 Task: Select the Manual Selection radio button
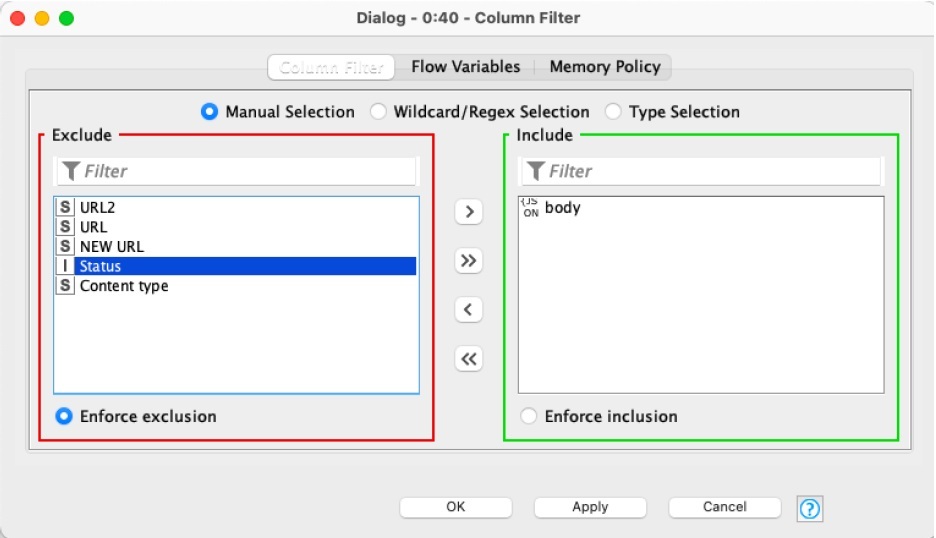[210, 112]
